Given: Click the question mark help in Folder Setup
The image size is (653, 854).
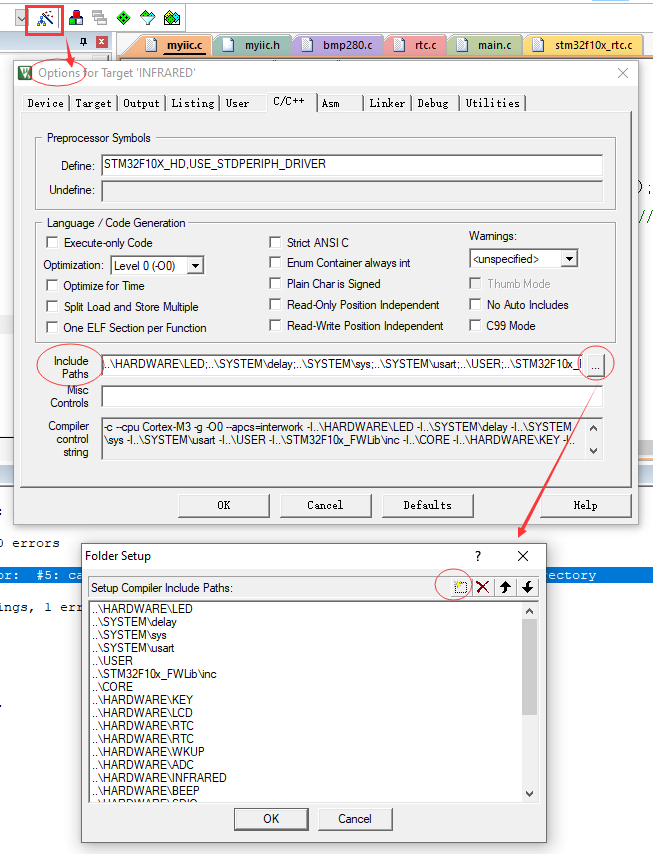Looking at the screenshot, I should coord(478,556).
